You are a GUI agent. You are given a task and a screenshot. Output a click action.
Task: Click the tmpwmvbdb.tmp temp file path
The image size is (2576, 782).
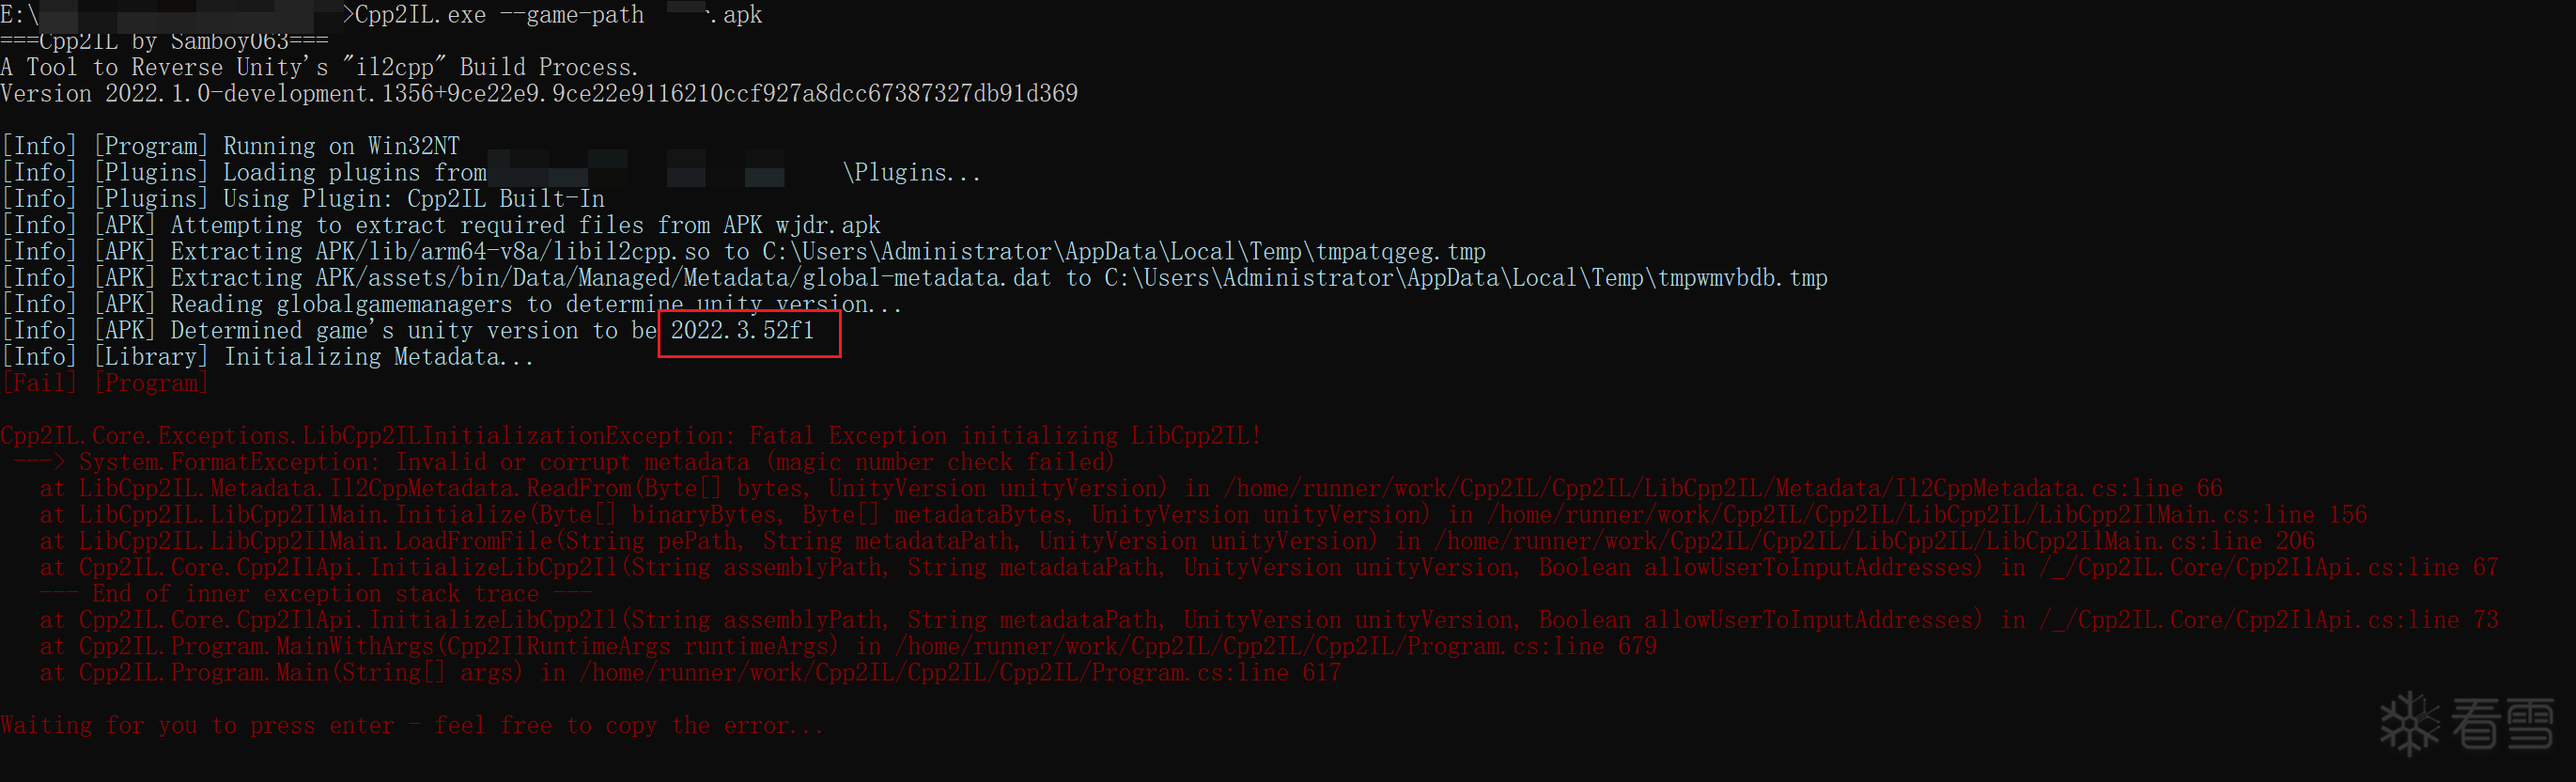click(x=1742, y=278)
